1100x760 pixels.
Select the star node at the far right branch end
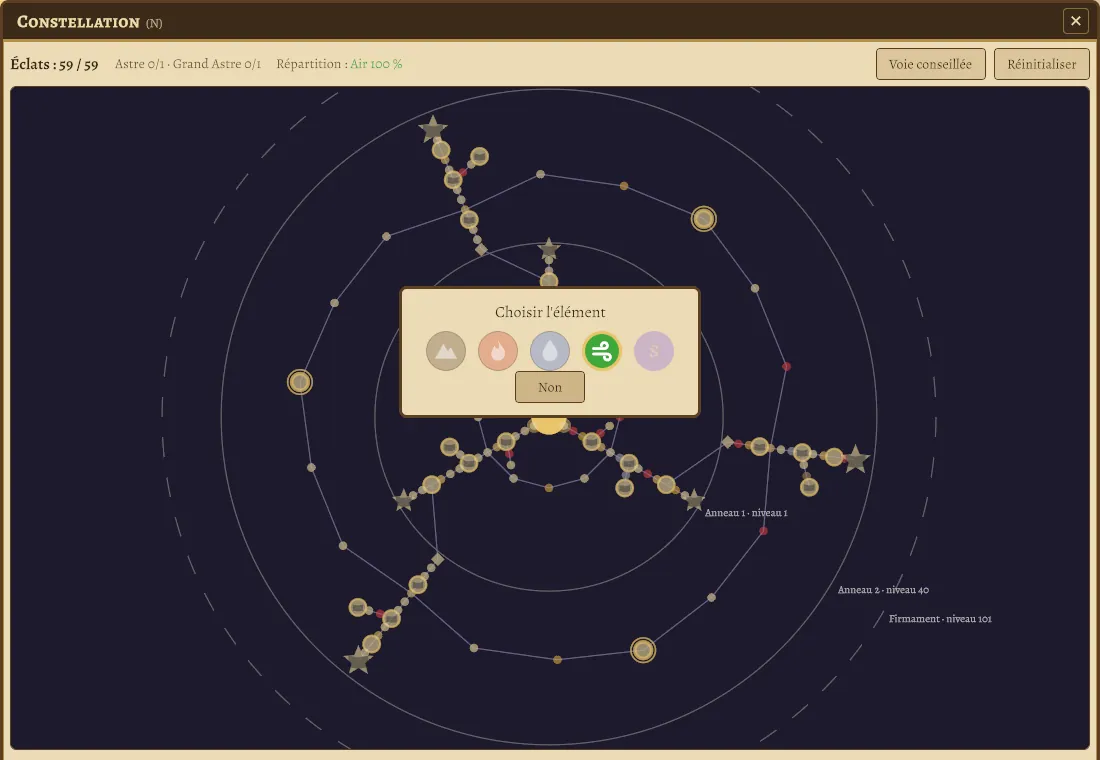pyautogui.click(x=856, y=460)
